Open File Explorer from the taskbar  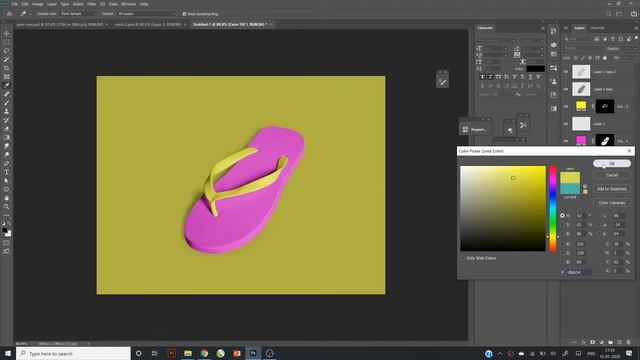pyautogui.click(x=188, y=353)
